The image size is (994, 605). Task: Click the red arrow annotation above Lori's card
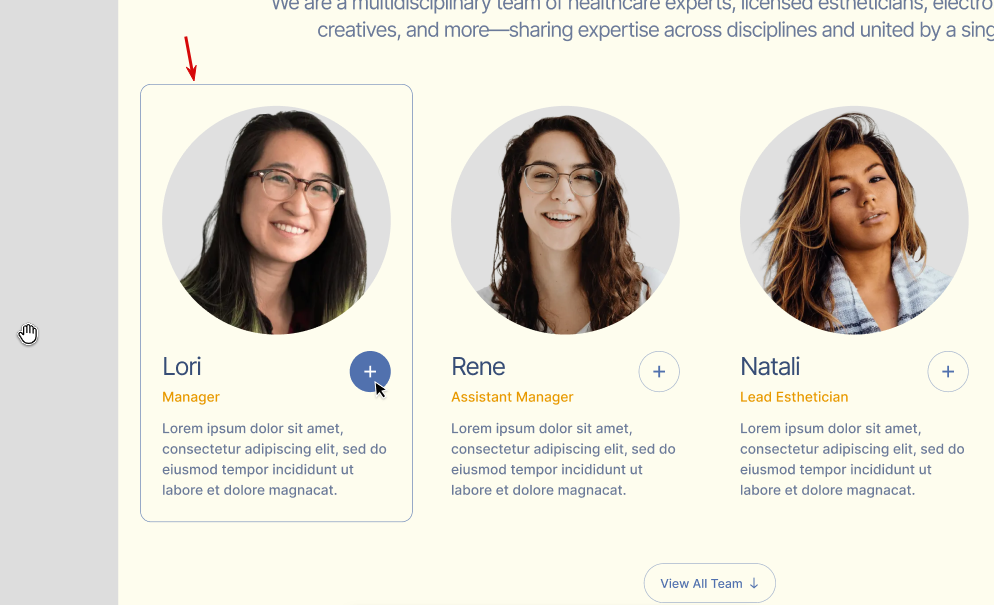(x=190, y=58)
